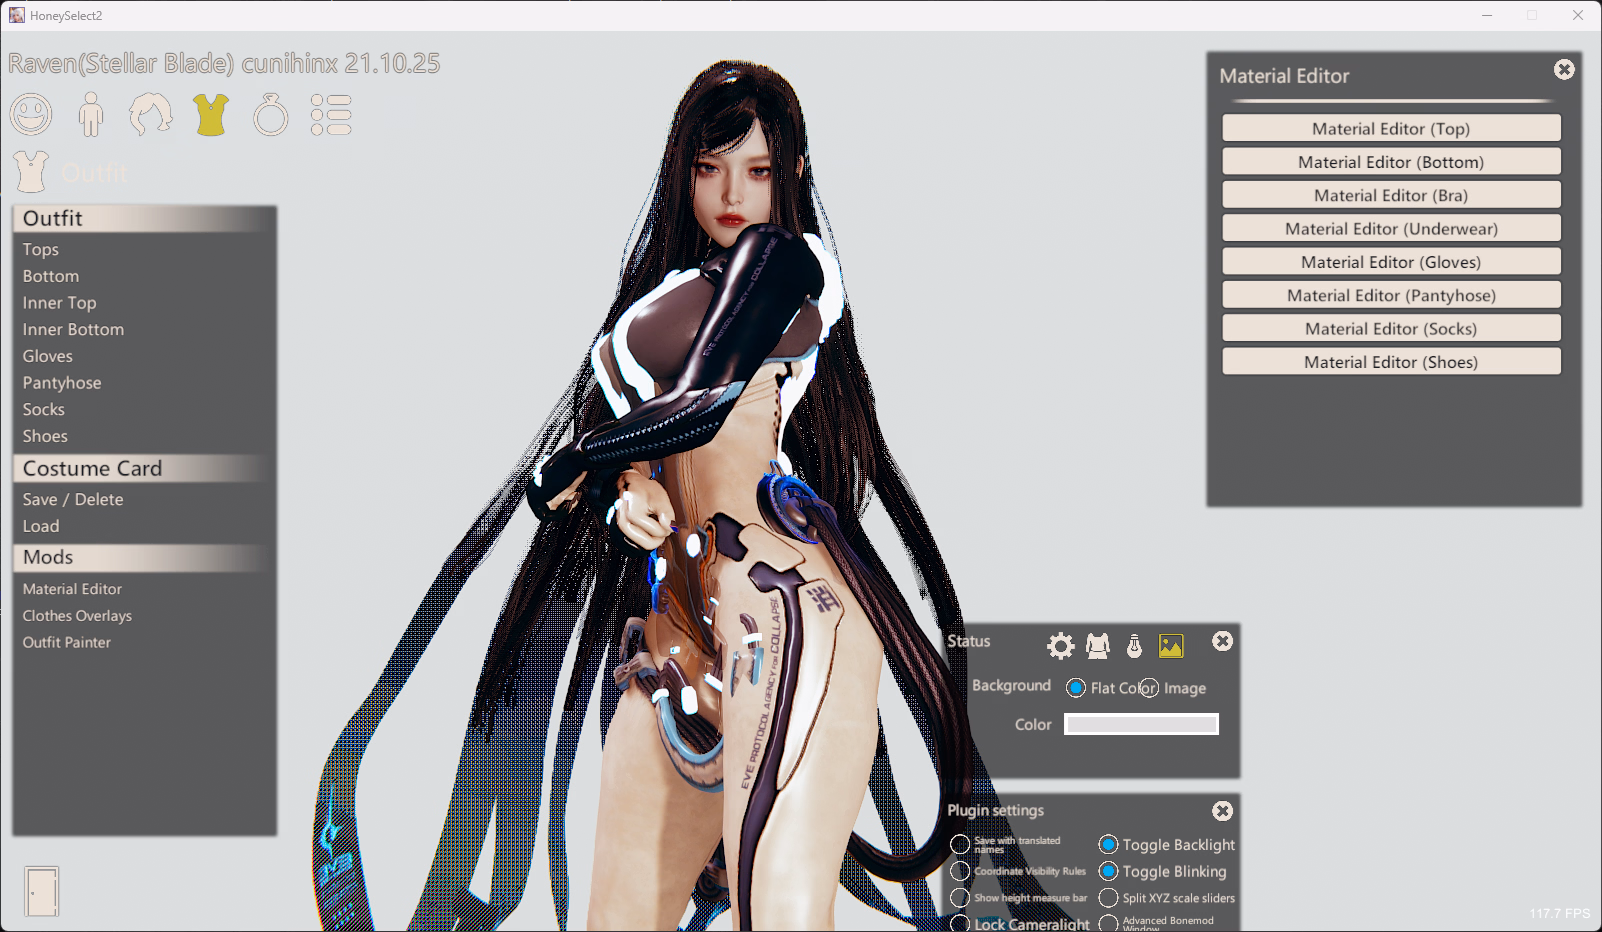Open the Body category (person icon)
Viewport: 1602px width, 932px height.
coord(91,115)
